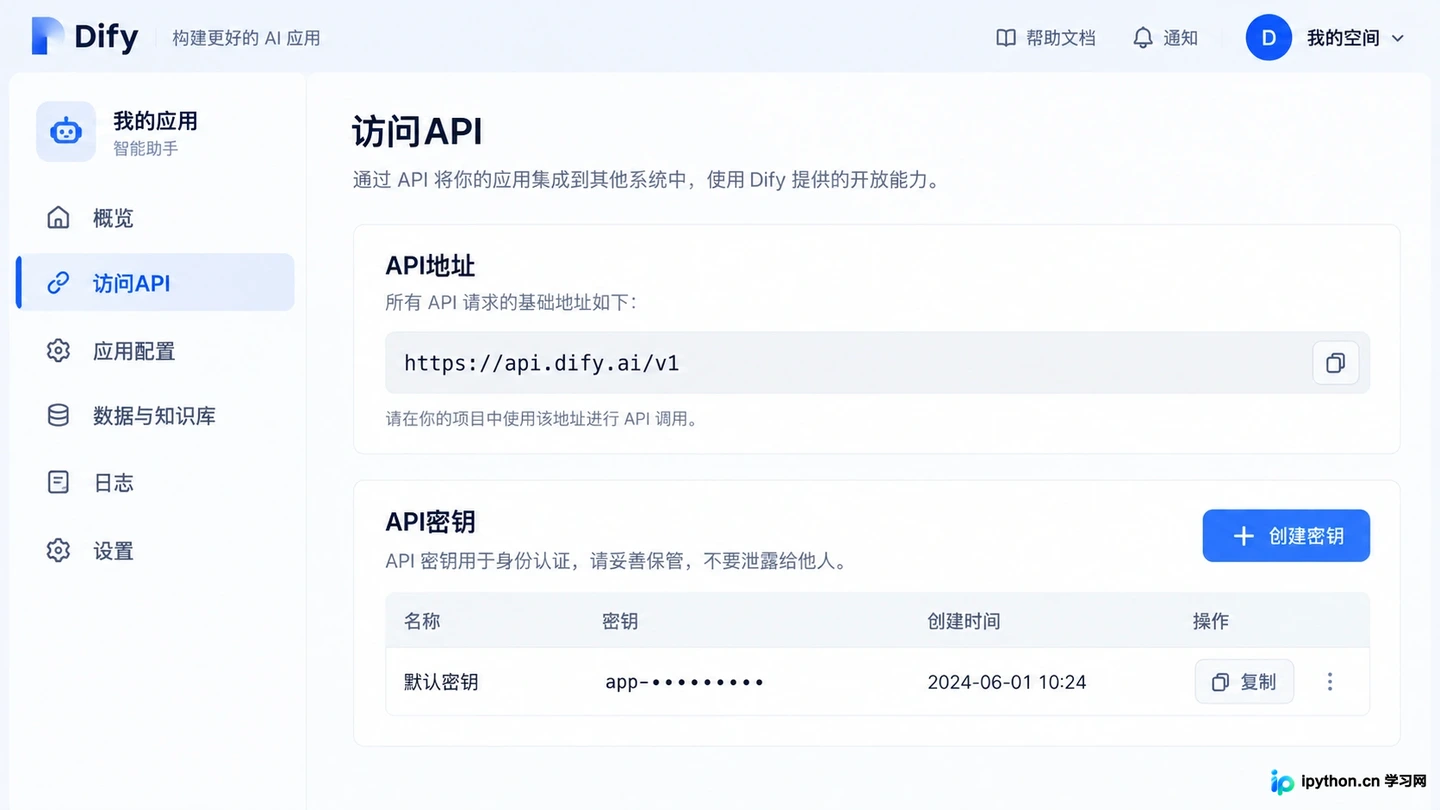Click the 创建密钥 button label

point(1306,536)
